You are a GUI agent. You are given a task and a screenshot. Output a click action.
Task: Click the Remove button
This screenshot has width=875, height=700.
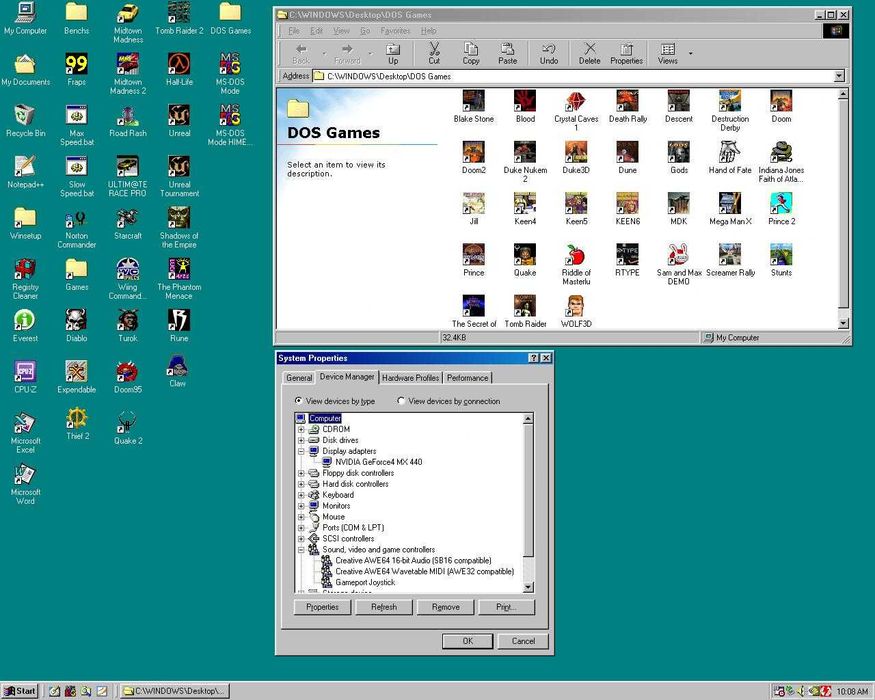coord(445,607)
